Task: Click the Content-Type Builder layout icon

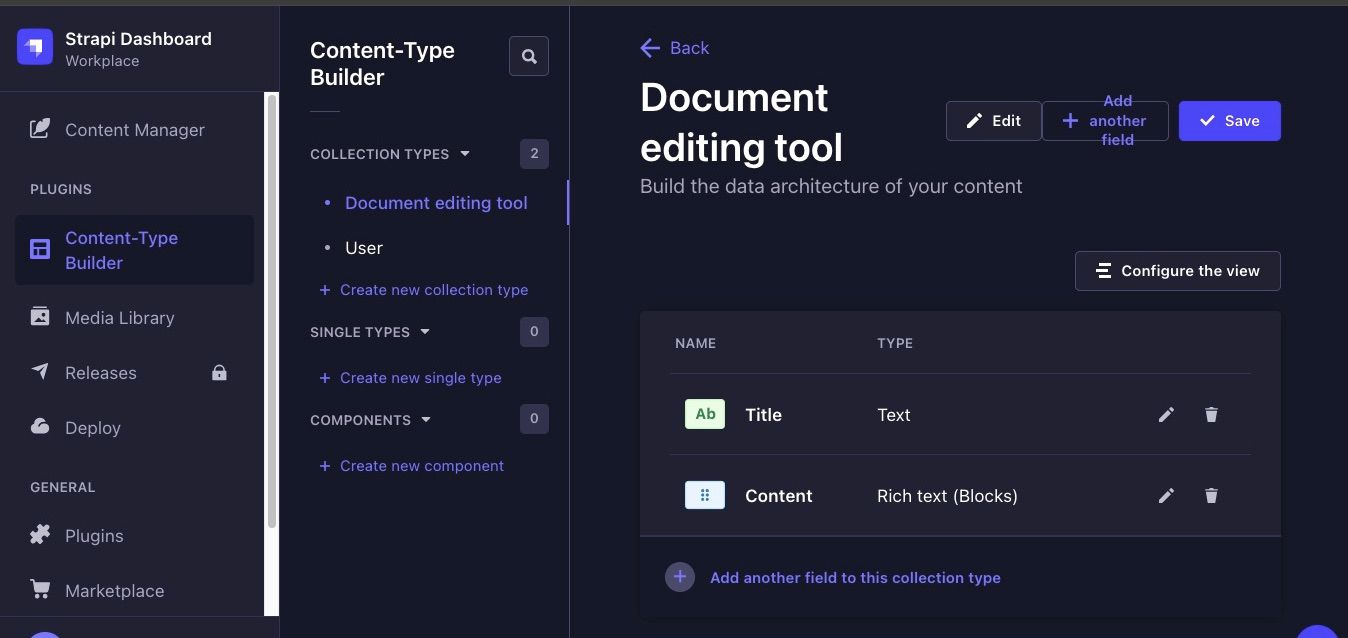Action: click(x=40, y=250)
